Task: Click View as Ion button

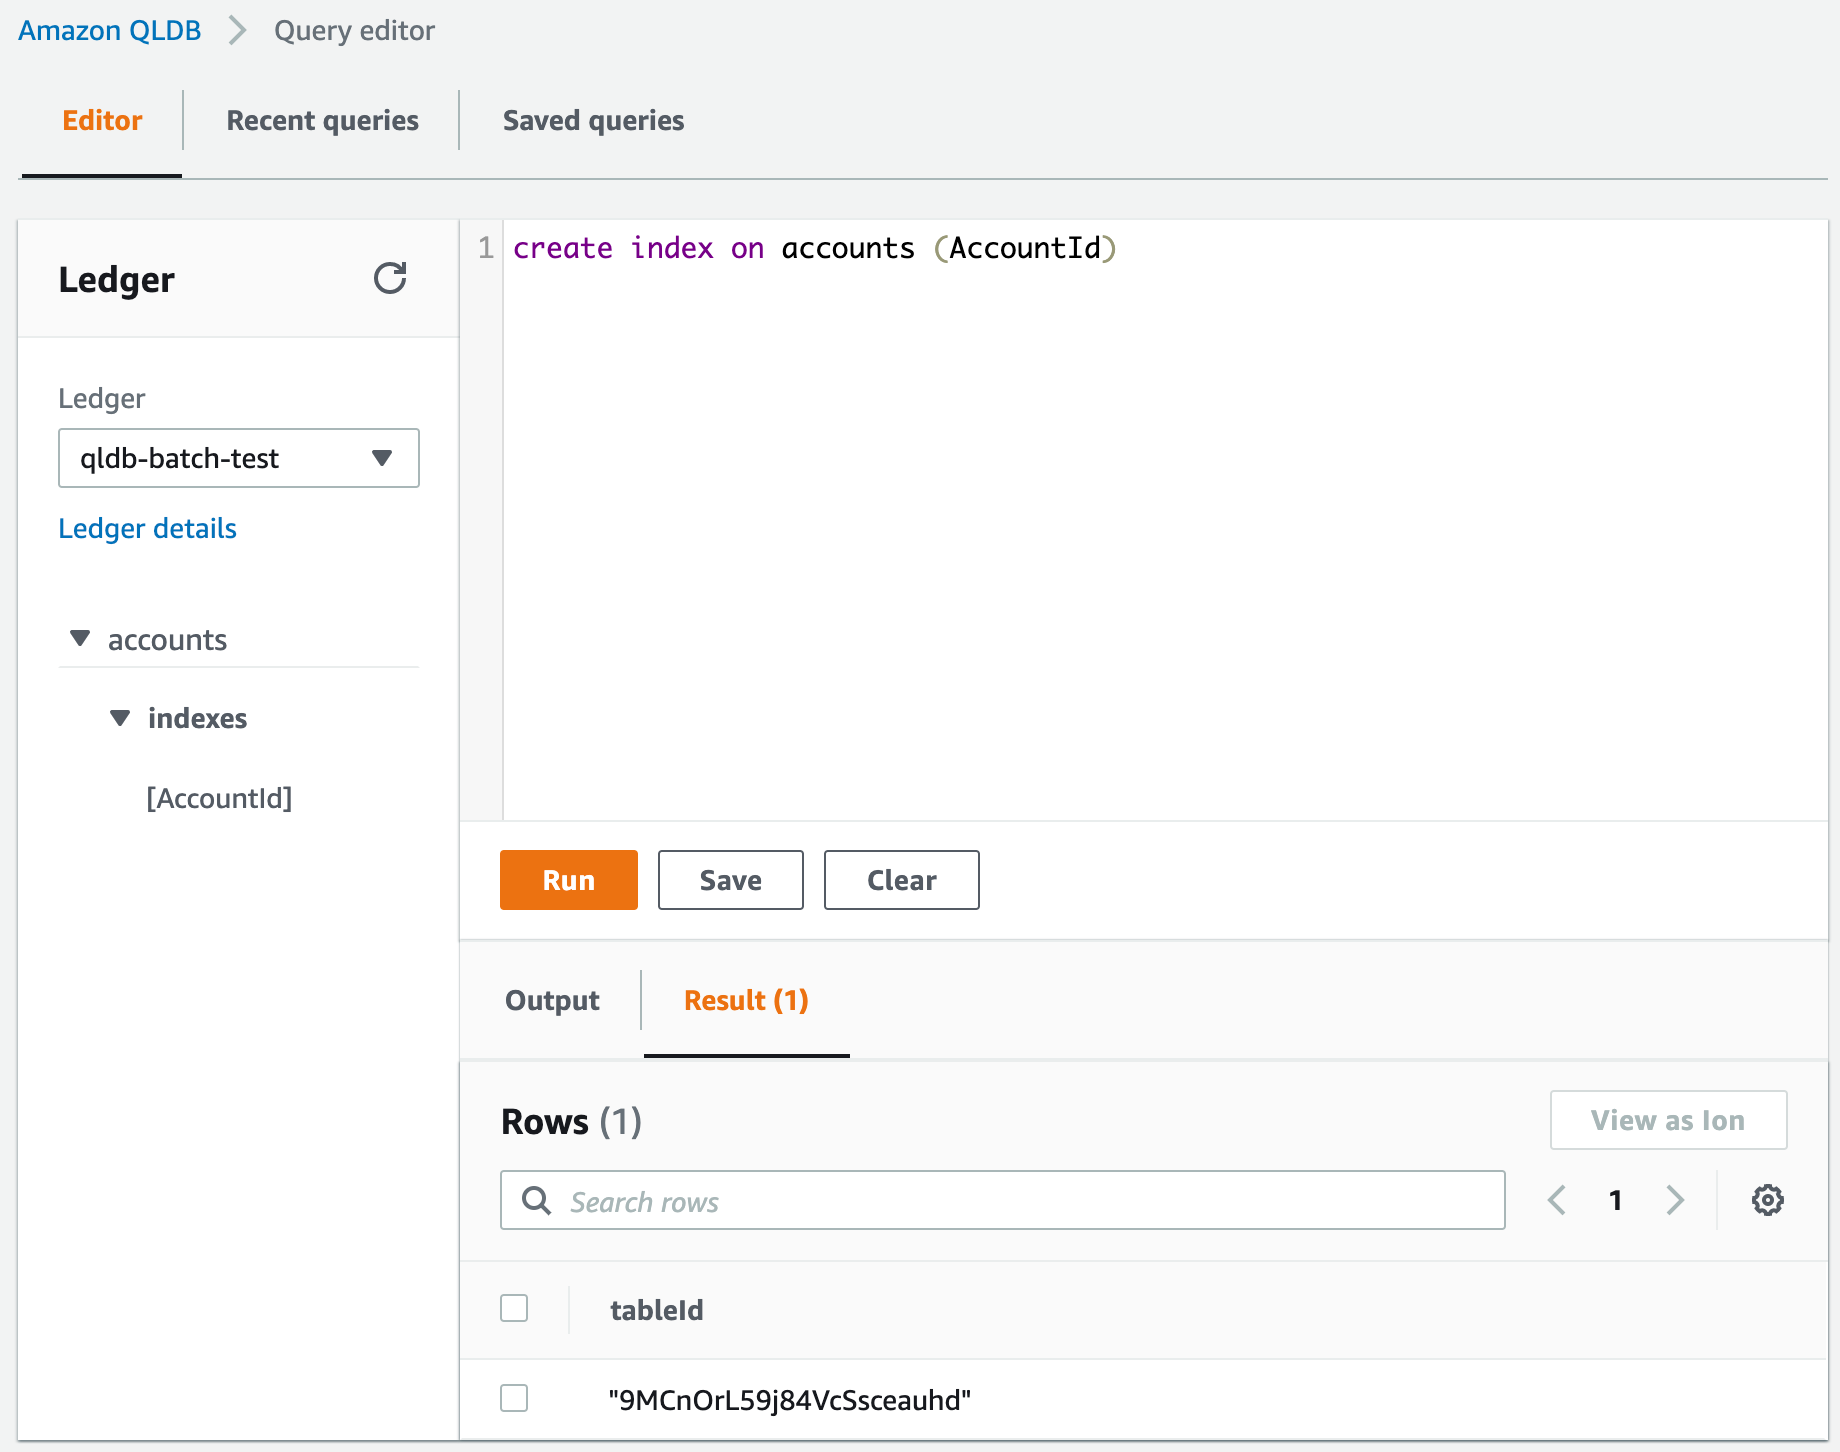Action: tap(1668, 1120)
